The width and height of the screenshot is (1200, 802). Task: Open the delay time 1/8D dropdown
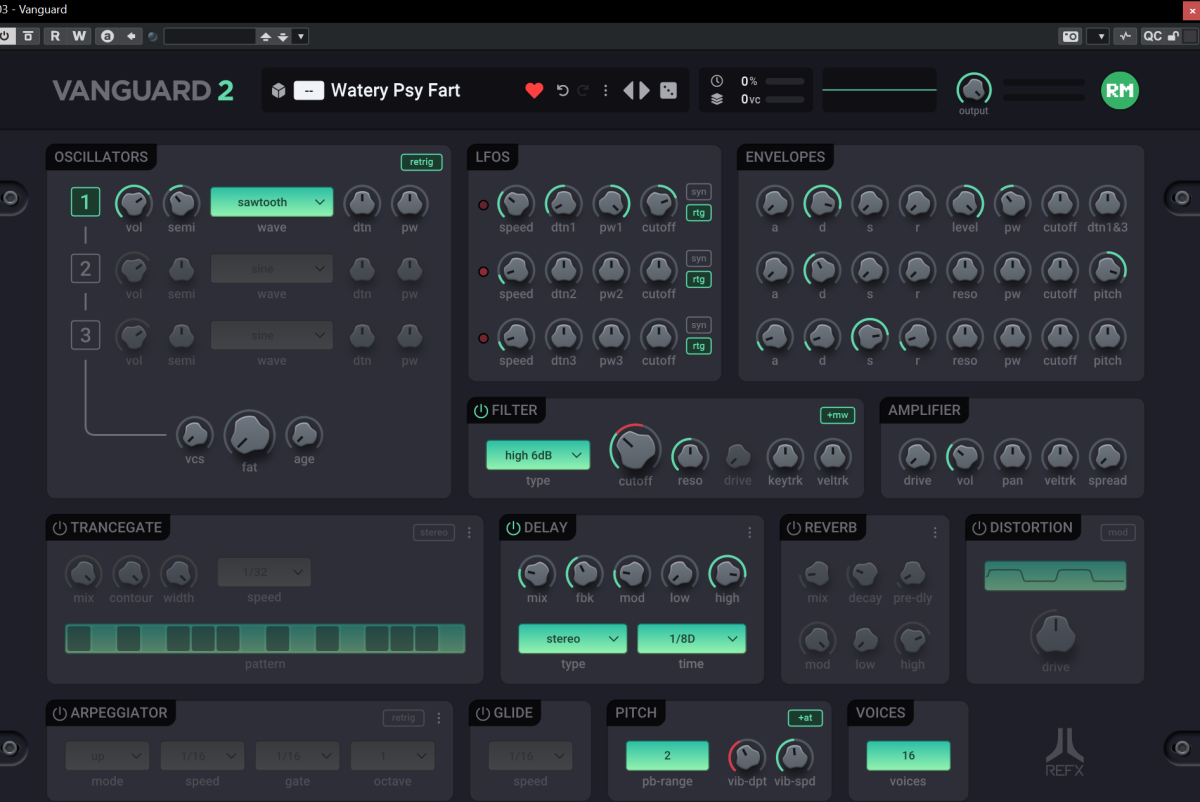click(x=691, y=639)
